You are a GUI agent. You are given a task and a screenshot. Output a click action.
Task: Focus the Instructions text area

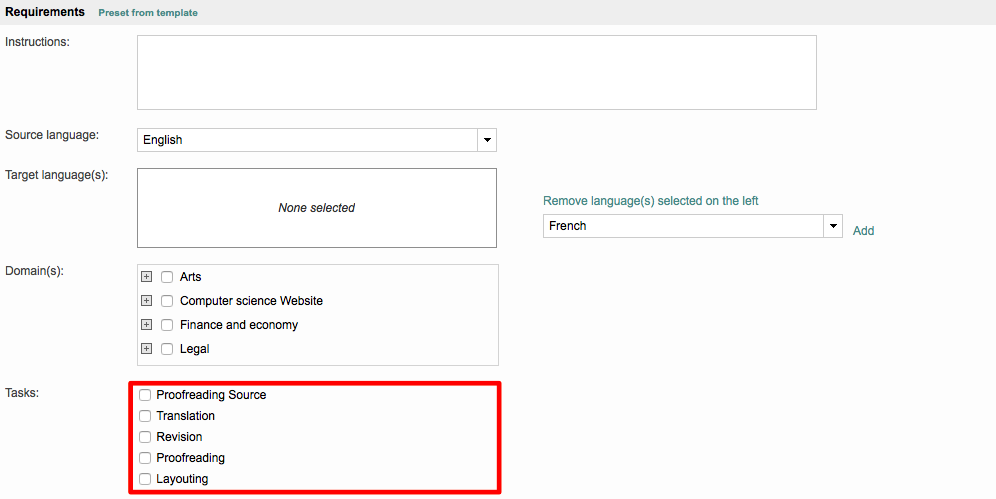point(476,73)
